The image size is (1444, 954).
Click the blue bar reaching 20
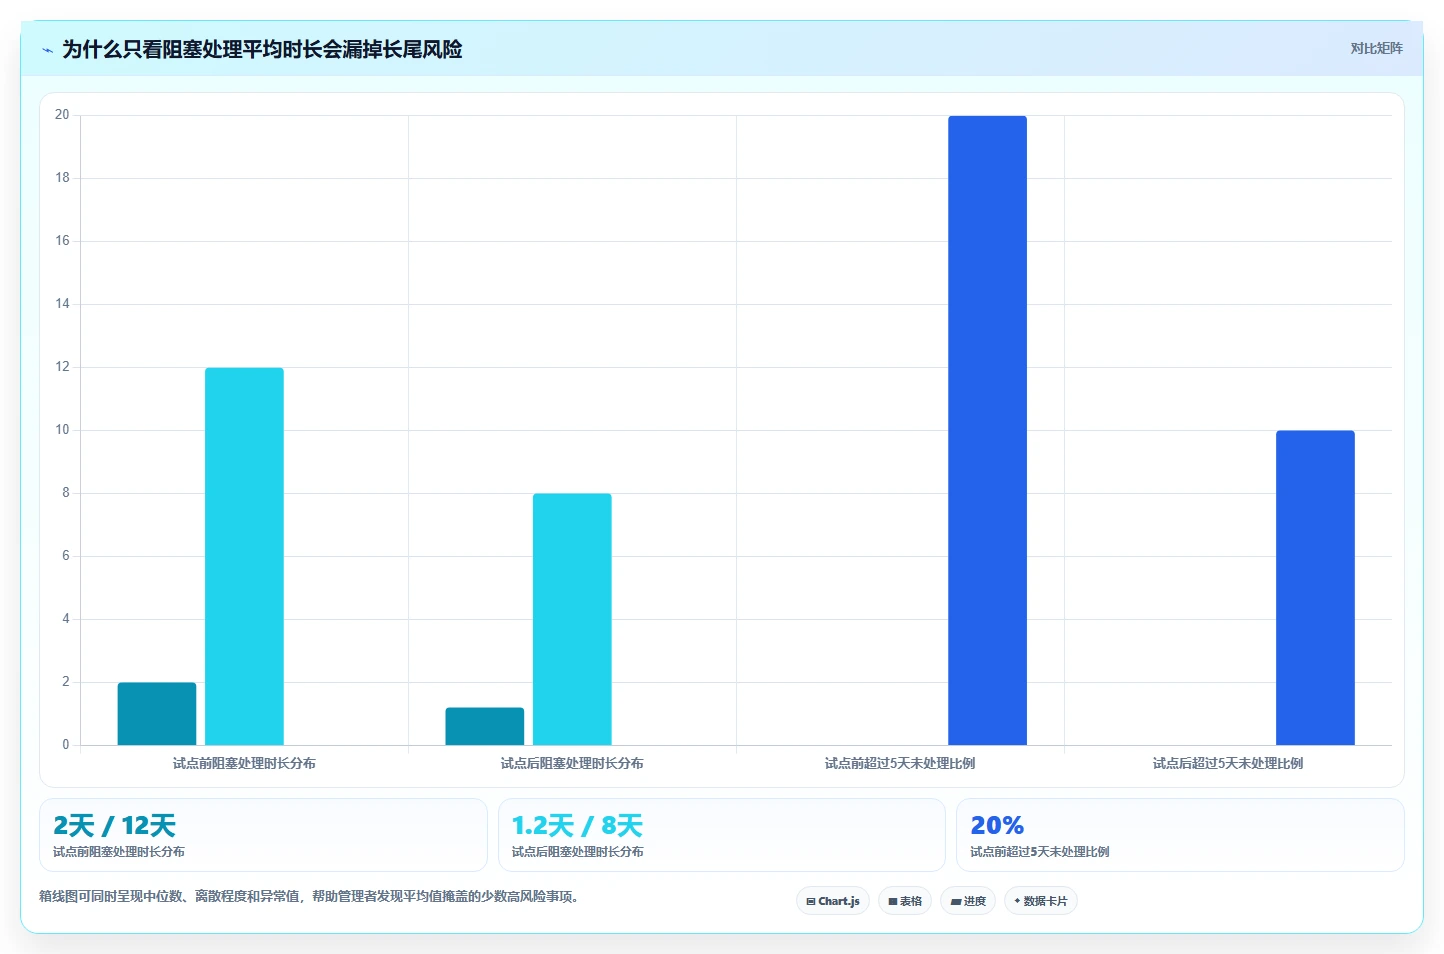pos(987,430)
